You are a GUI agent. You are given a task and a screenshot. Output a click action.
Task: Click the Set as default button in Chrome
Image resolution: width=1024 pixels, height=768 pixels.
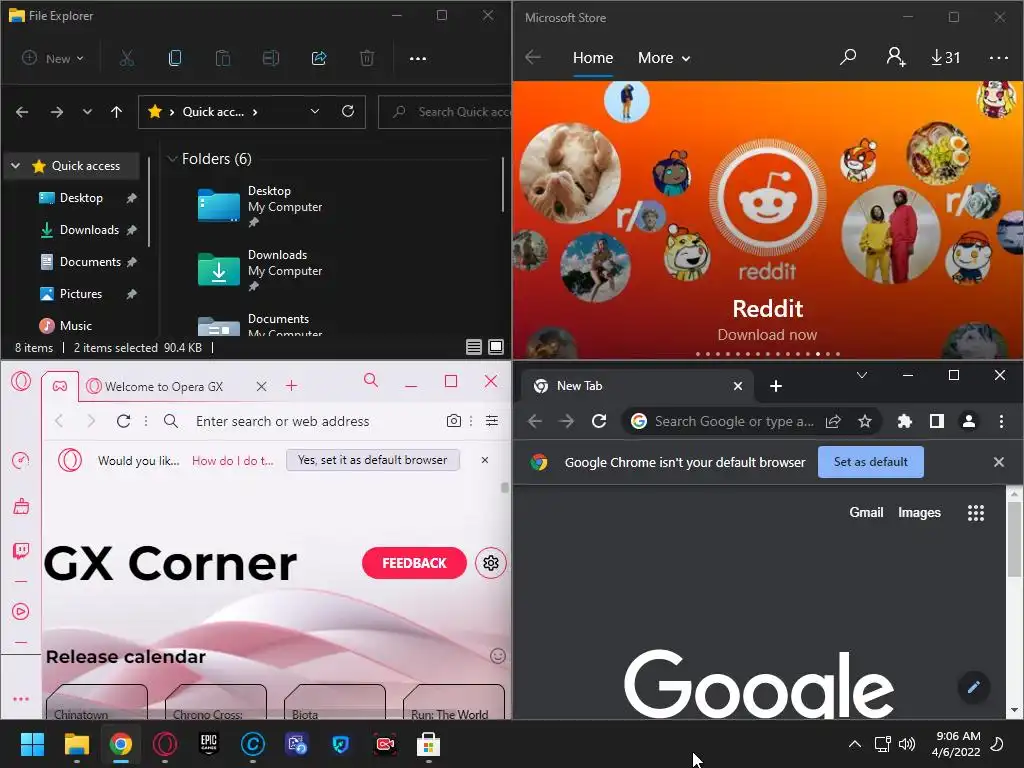[x=871, y=462]
